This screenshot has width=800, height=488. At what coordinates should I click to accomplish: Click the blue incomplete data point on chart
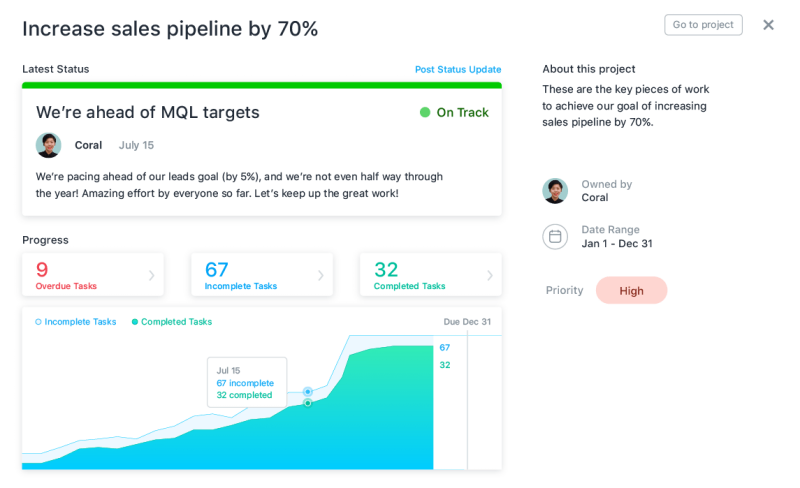[308, 392]
